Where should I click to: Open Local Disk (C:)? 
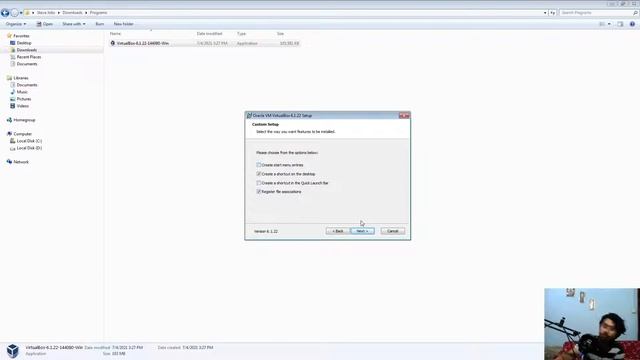pyautogui.click(x=29, y=141)
